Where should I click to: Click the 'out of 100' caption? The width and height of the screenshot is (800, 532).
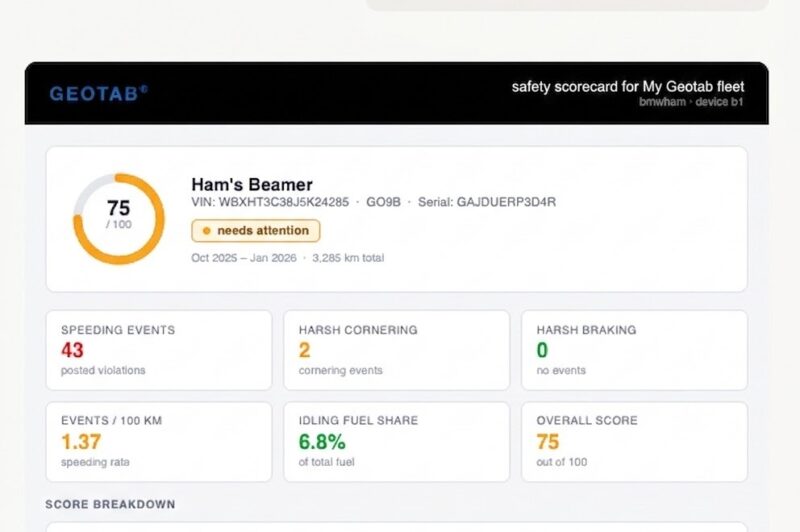tap(562, 462)
